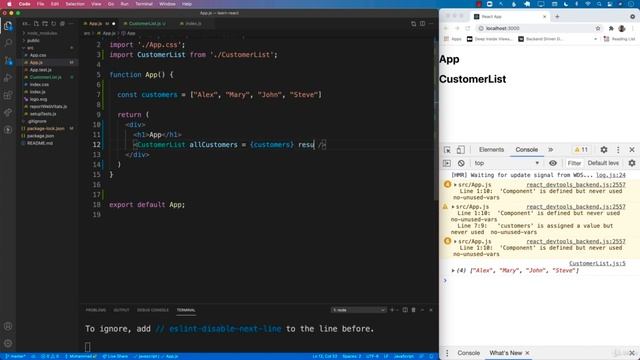Screen dimensions: 640x360
Task: Open the Selection menu in the menu bar
Action: click(75, 4)
